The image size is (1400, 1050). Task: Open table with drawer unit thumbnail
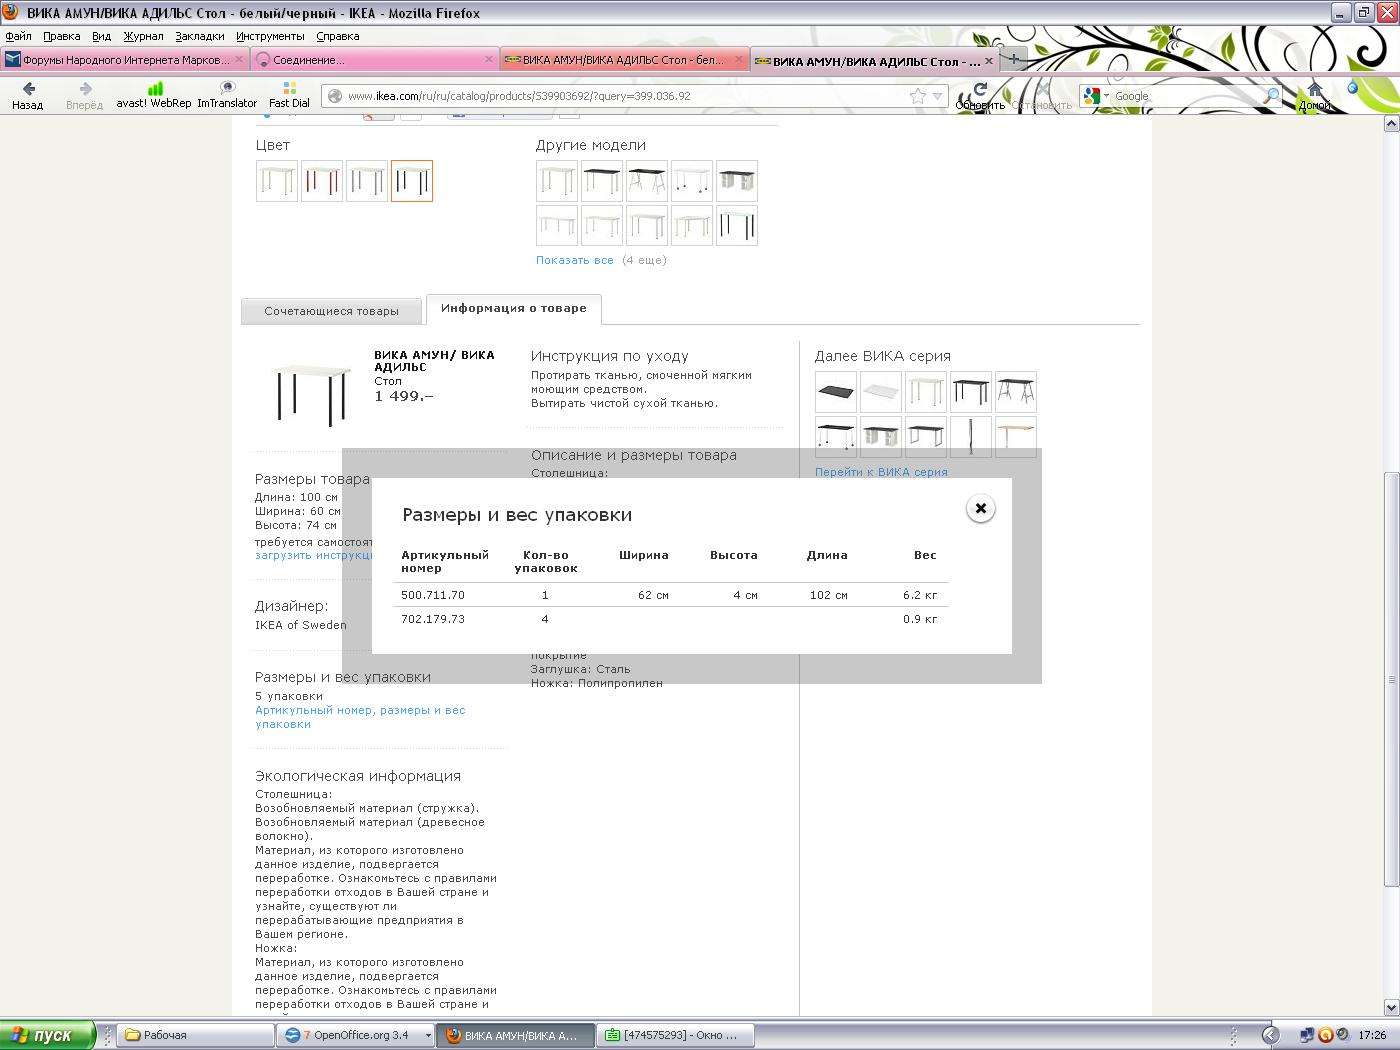coord(737,181)
